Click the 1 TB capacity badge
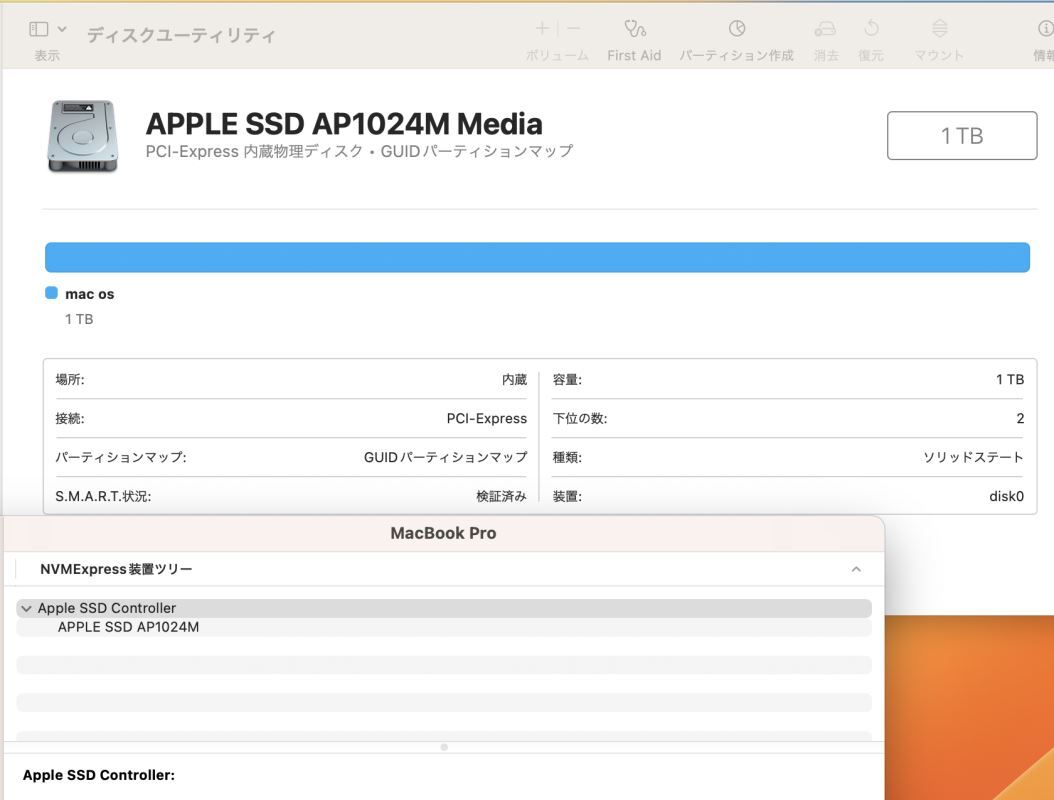Viewport: 1054px width, 800px height. pyautogui.click(x=961, y=133)
